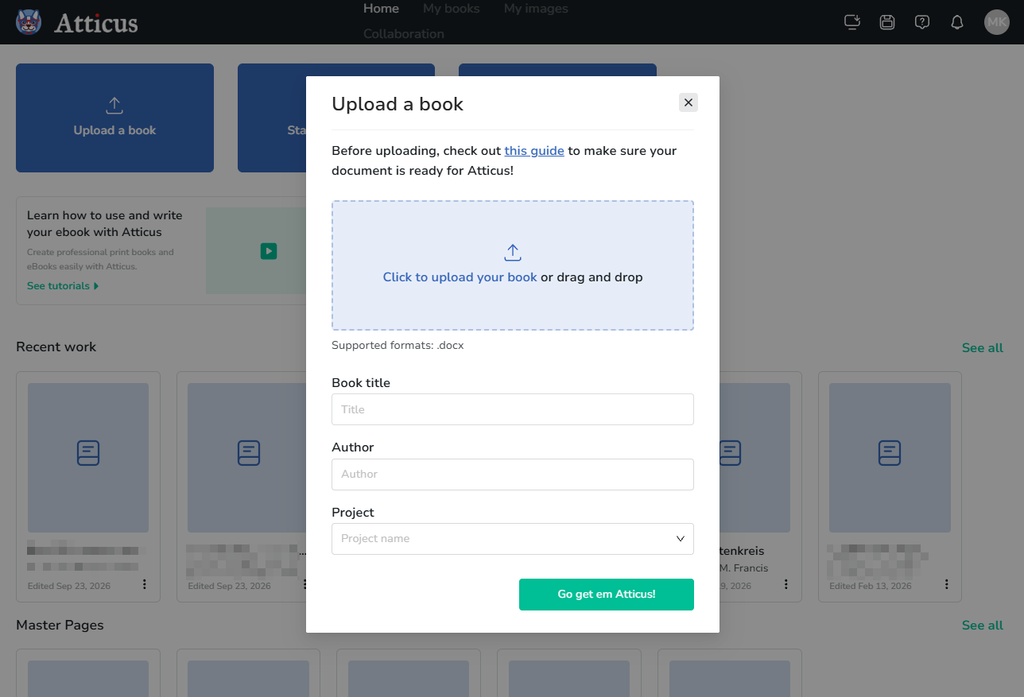Image resolution: width=1024 pixels, height=697 pixels.
Task: Click the upload arrow icon in the drop zone
Action: (513, 253)
